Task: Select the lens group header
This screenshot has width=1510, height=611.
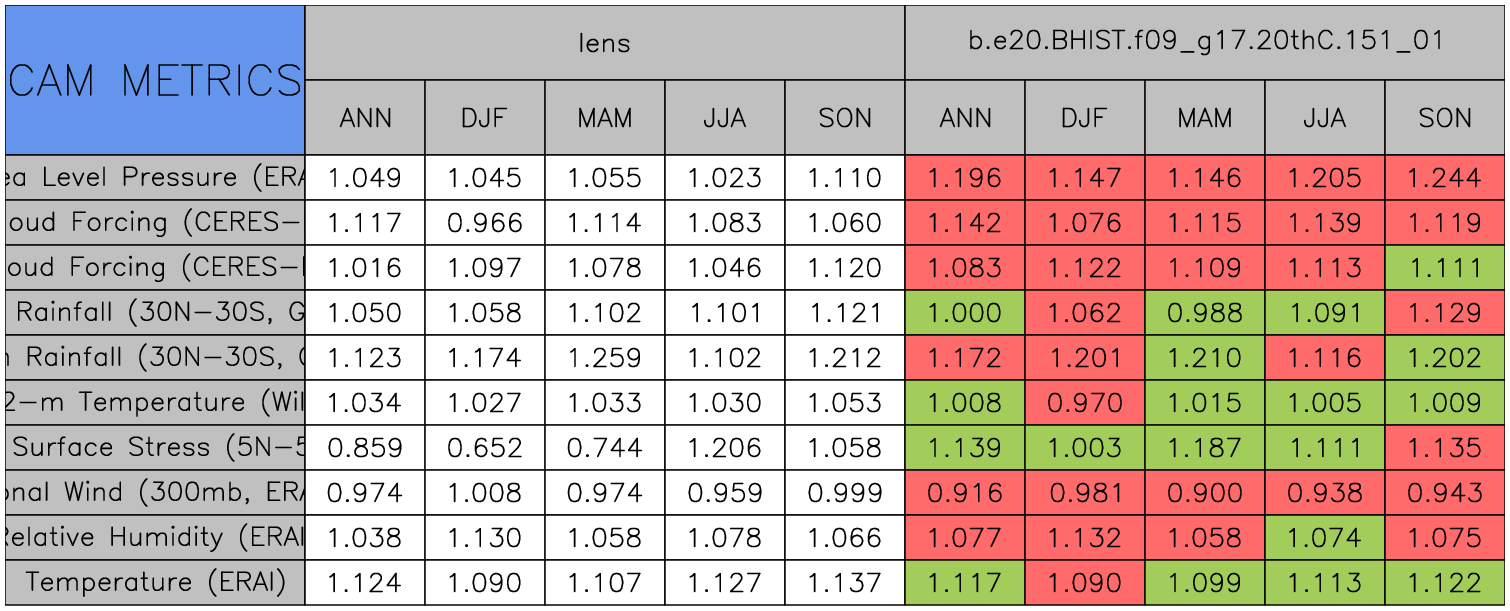Action: (604, 43)
